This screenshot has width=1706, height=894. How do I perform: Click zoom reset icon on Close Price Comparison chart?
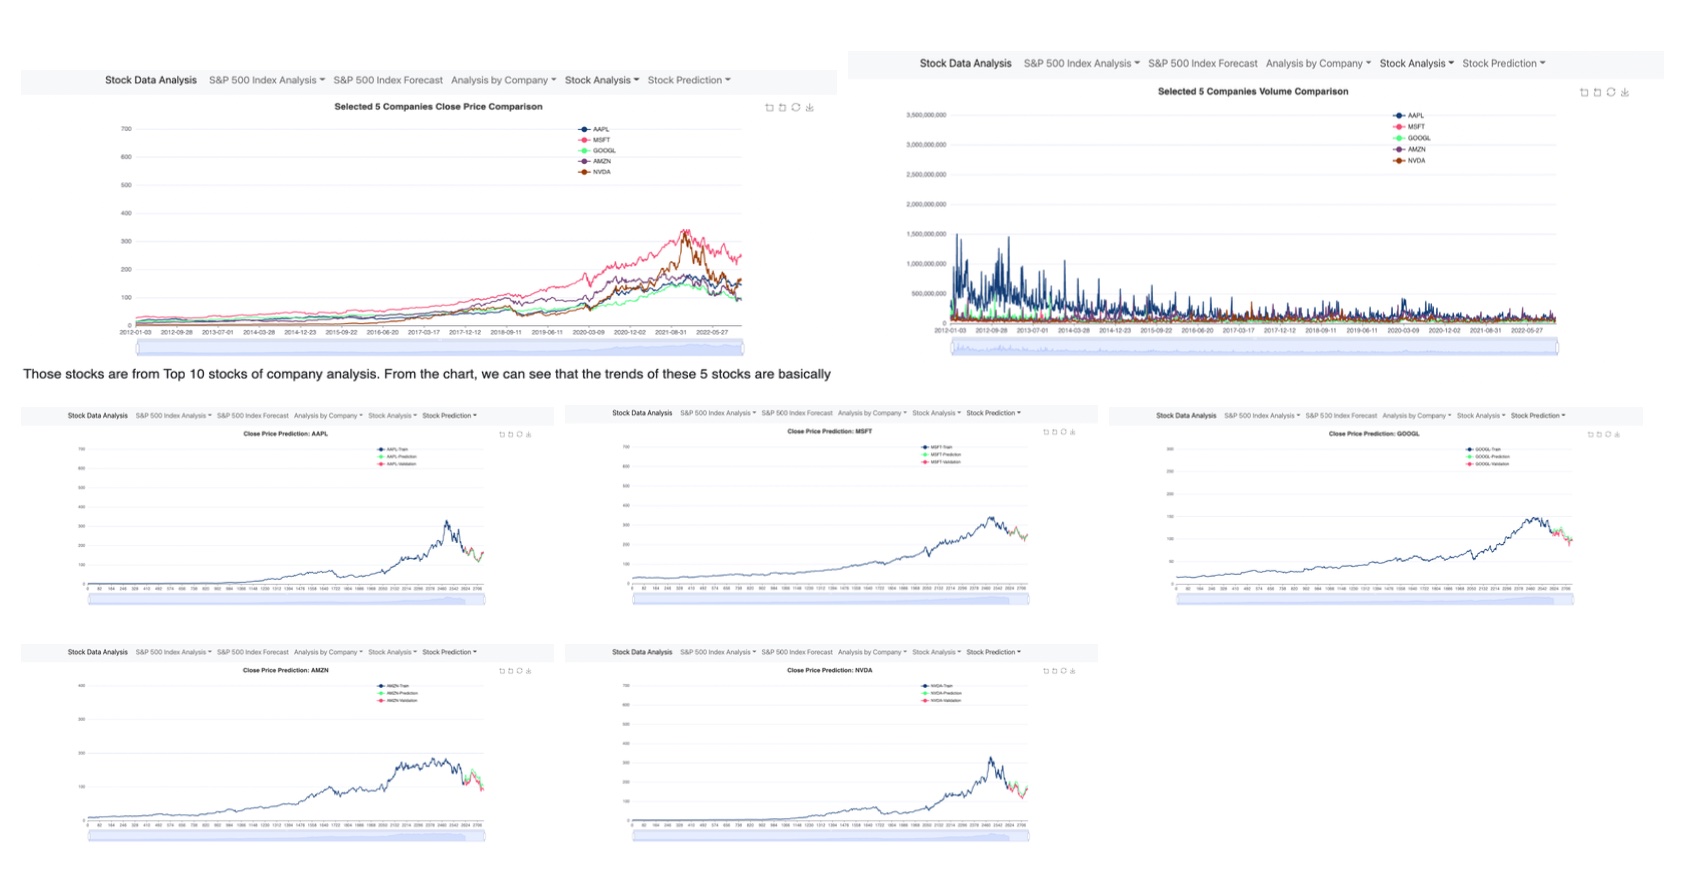782,107
